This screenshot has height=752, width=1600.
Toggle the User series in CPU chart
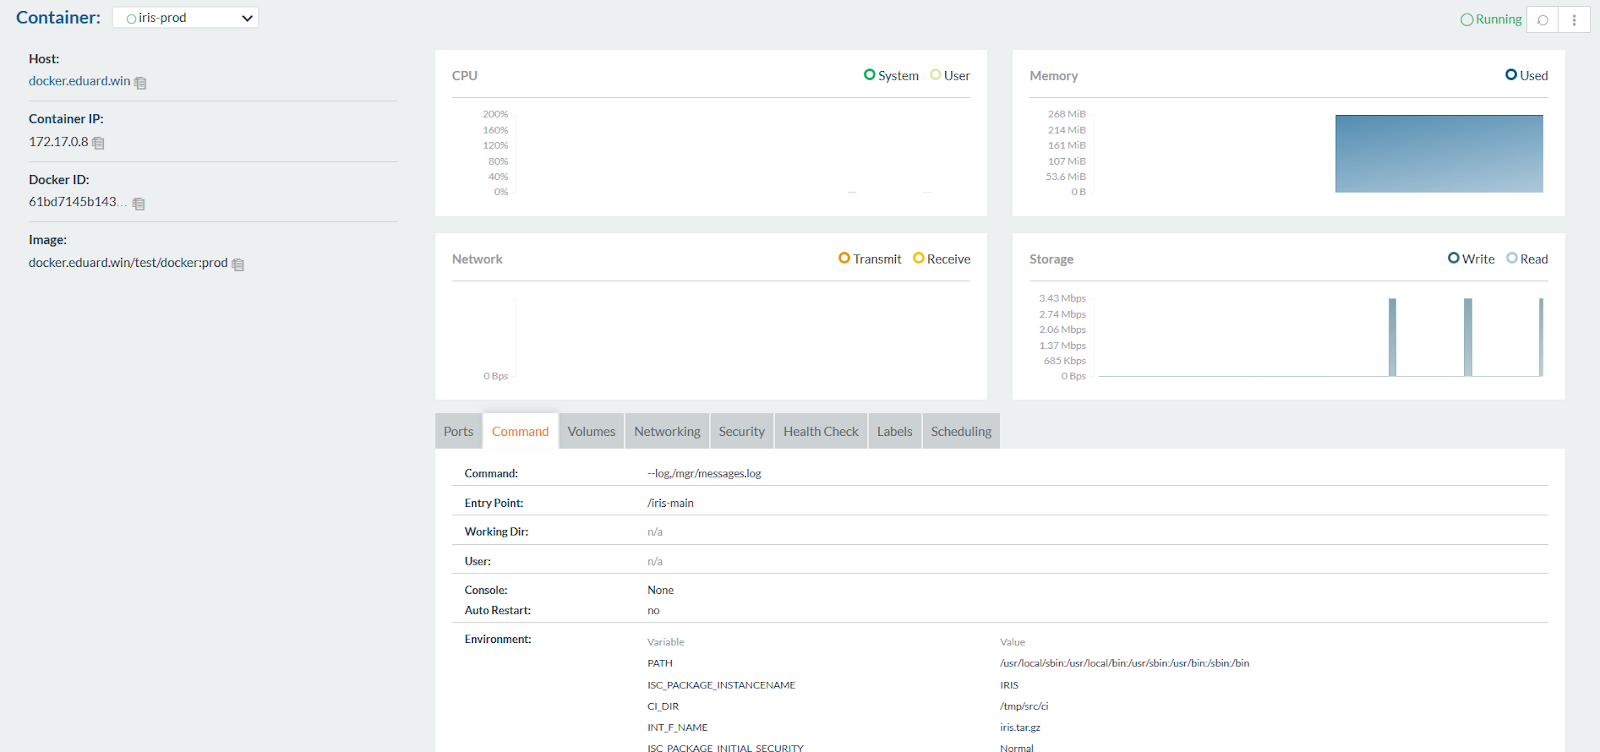950,76
